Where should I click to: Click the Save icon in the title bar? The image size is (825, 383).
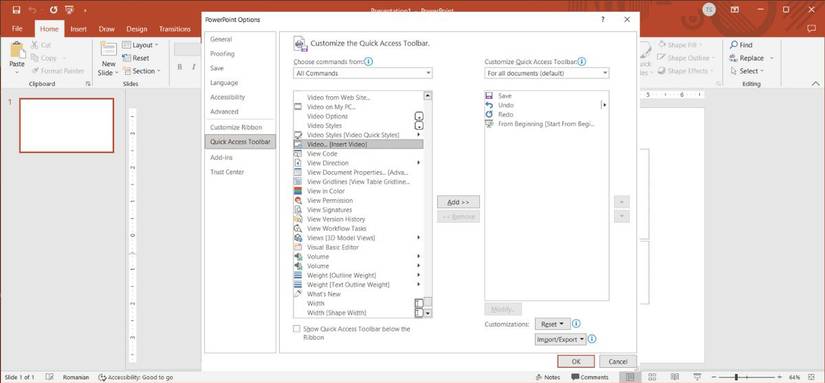(x=16, y=10)
